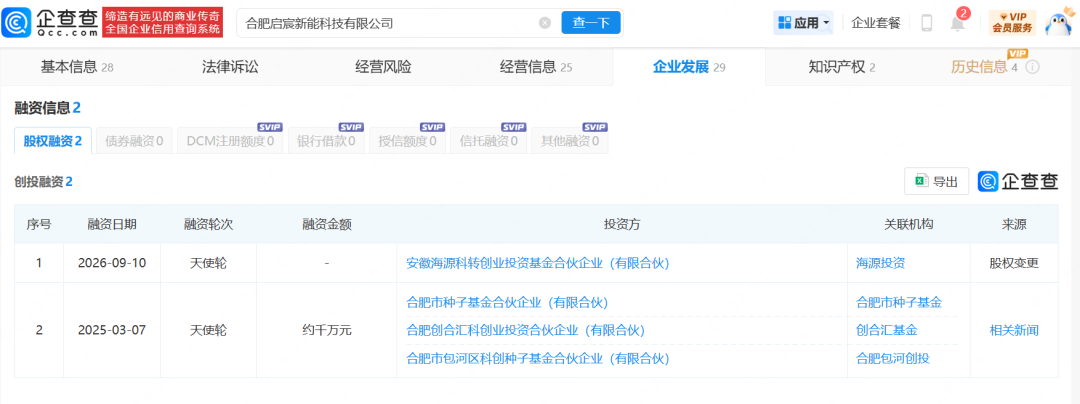Open the mobile phone app icon

tap(926, 23)
